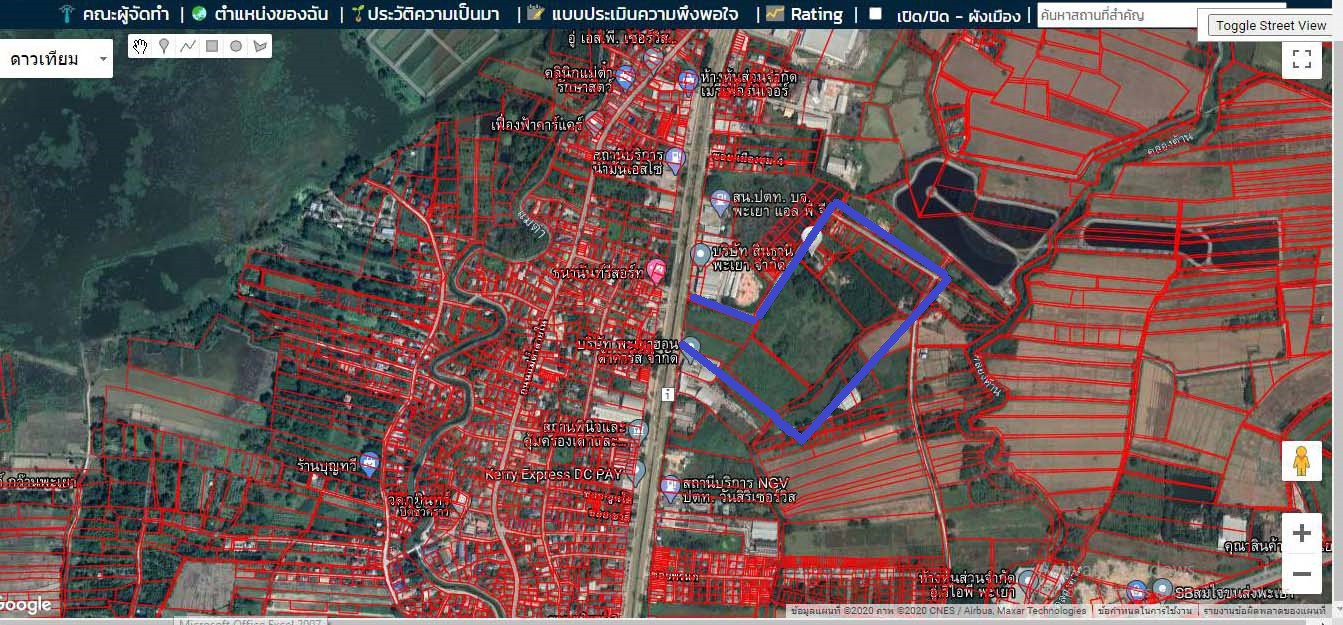Viewport: 1343px width, 625px height.
Task: Zoom out of the map
Action: 1302,574
